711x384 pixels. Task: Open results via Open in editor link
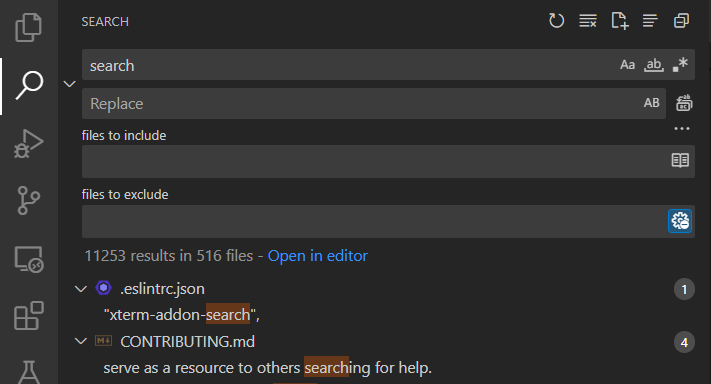coord(317,256)
